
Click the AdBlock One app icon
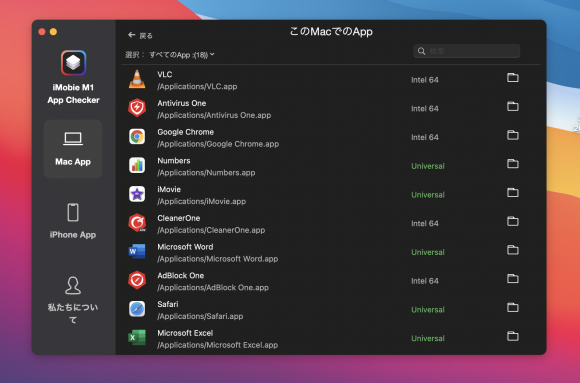click(137, 280)
